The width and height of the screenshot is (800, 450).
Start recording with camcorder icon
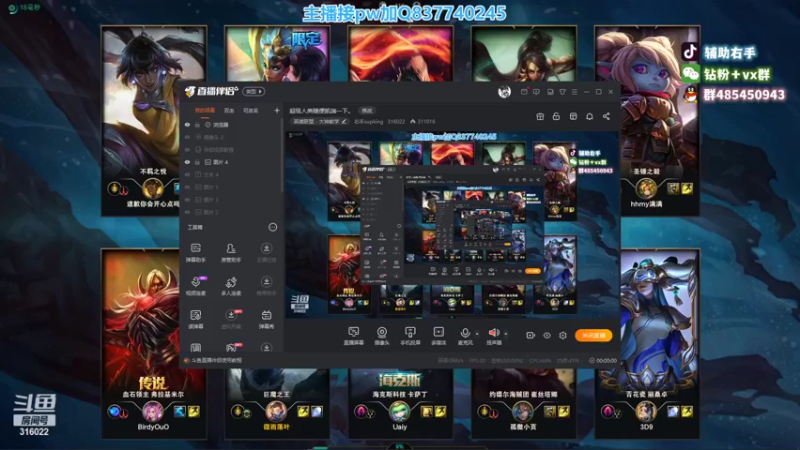pos(530,335)
